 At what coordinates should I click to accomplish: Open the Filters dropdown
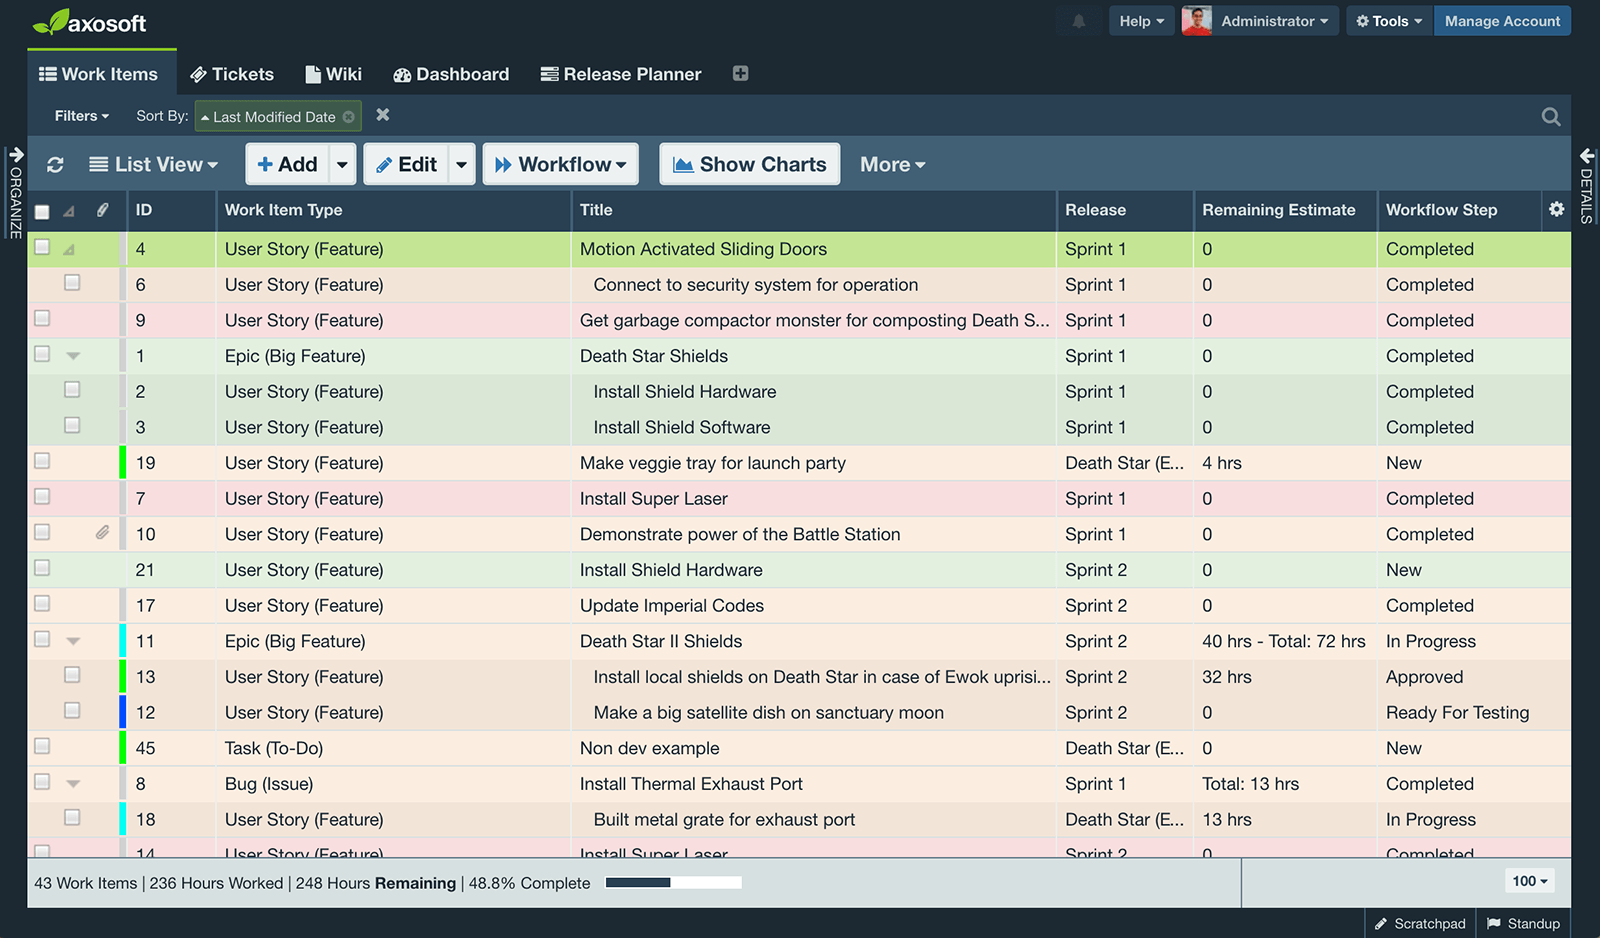click(82, 116)
